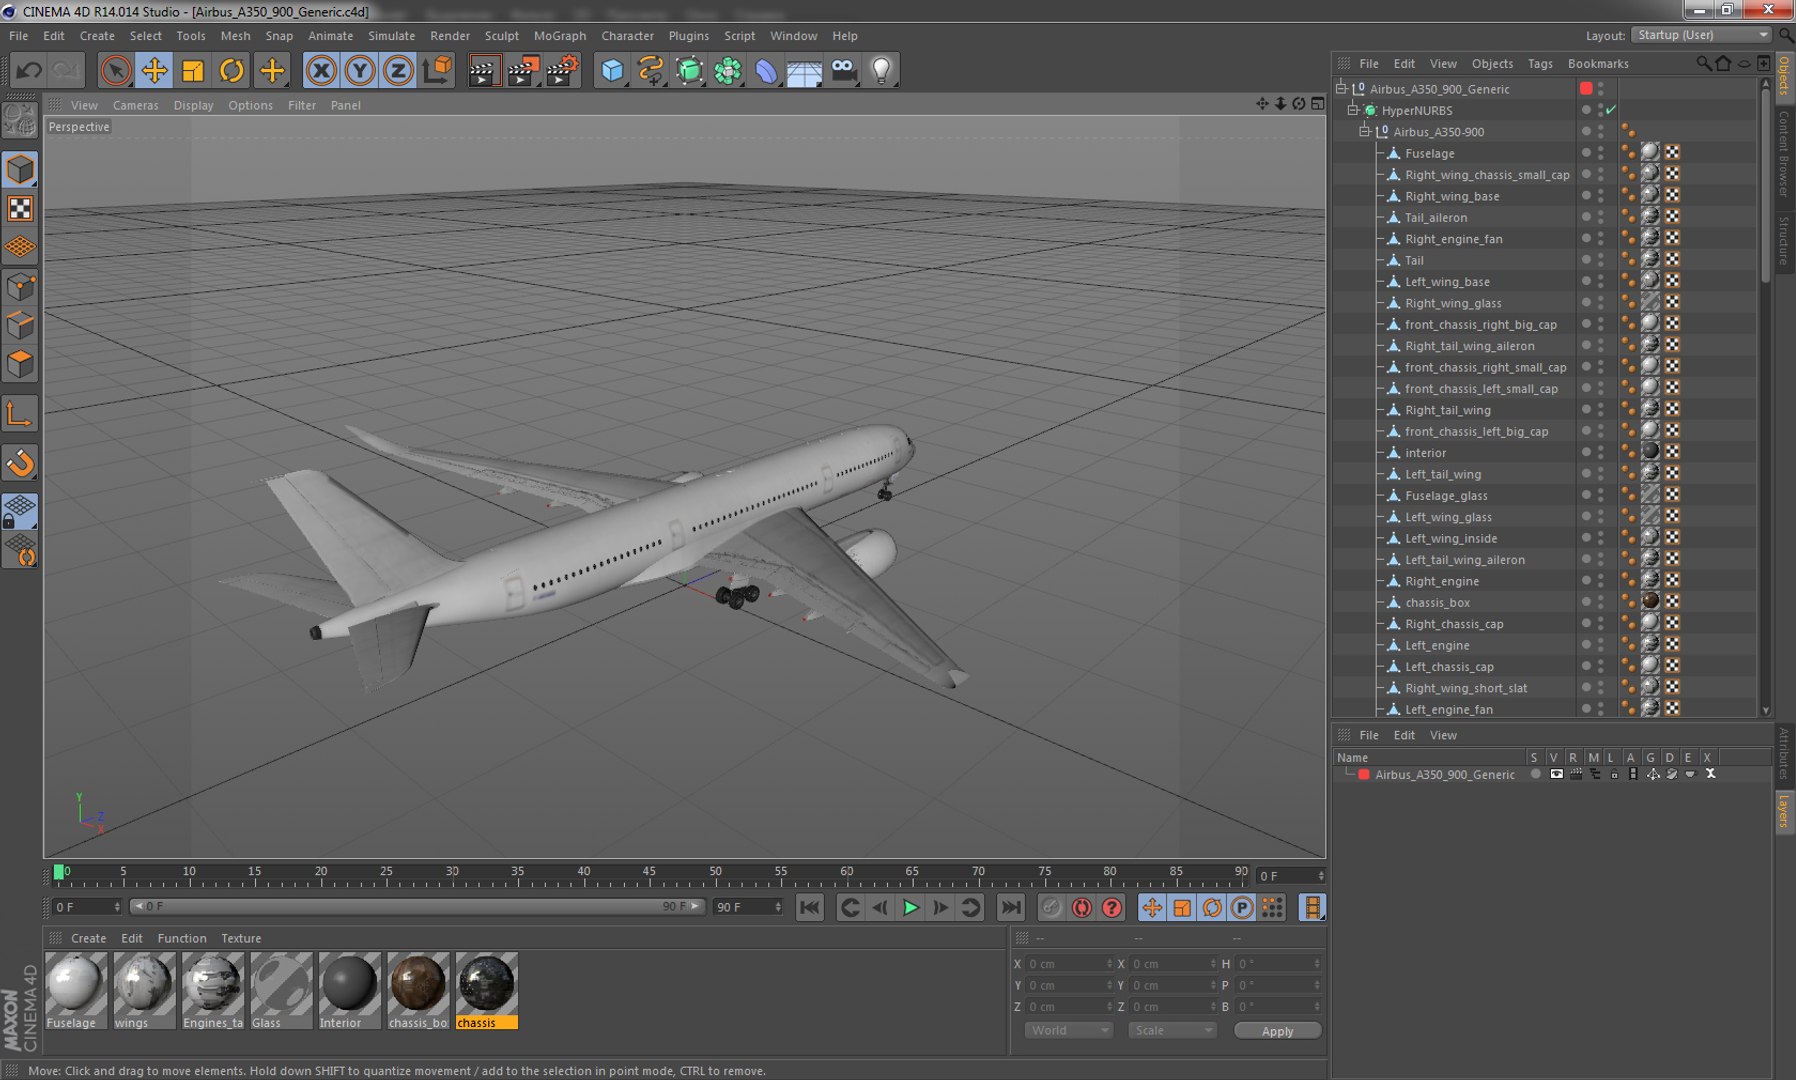
Task: Open the spline pen tools
Action: (x=651, y=70)
